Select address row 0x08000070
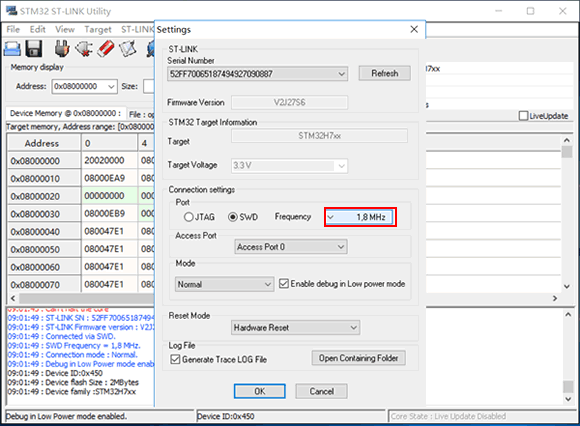Viewport: 580px width, 426px height. (43, 285)
